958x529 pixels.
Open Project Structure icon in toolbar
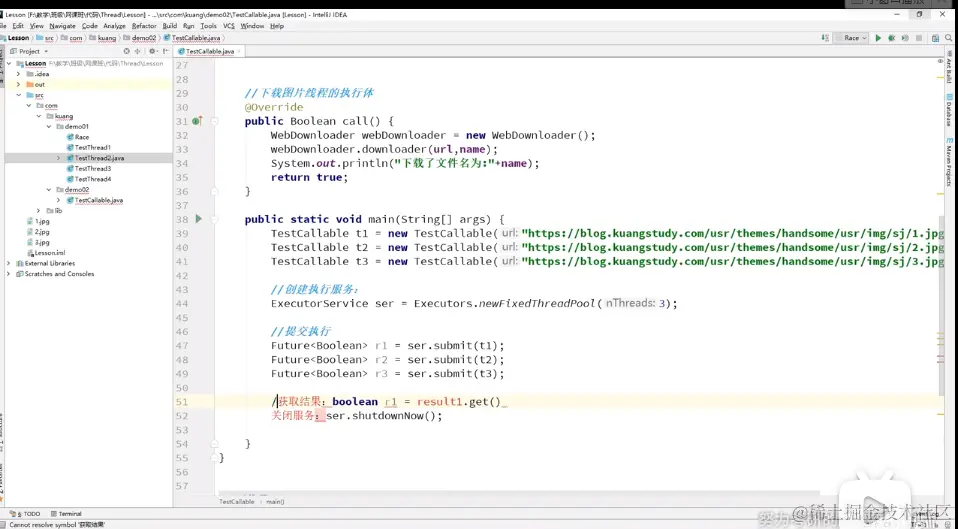935,38
